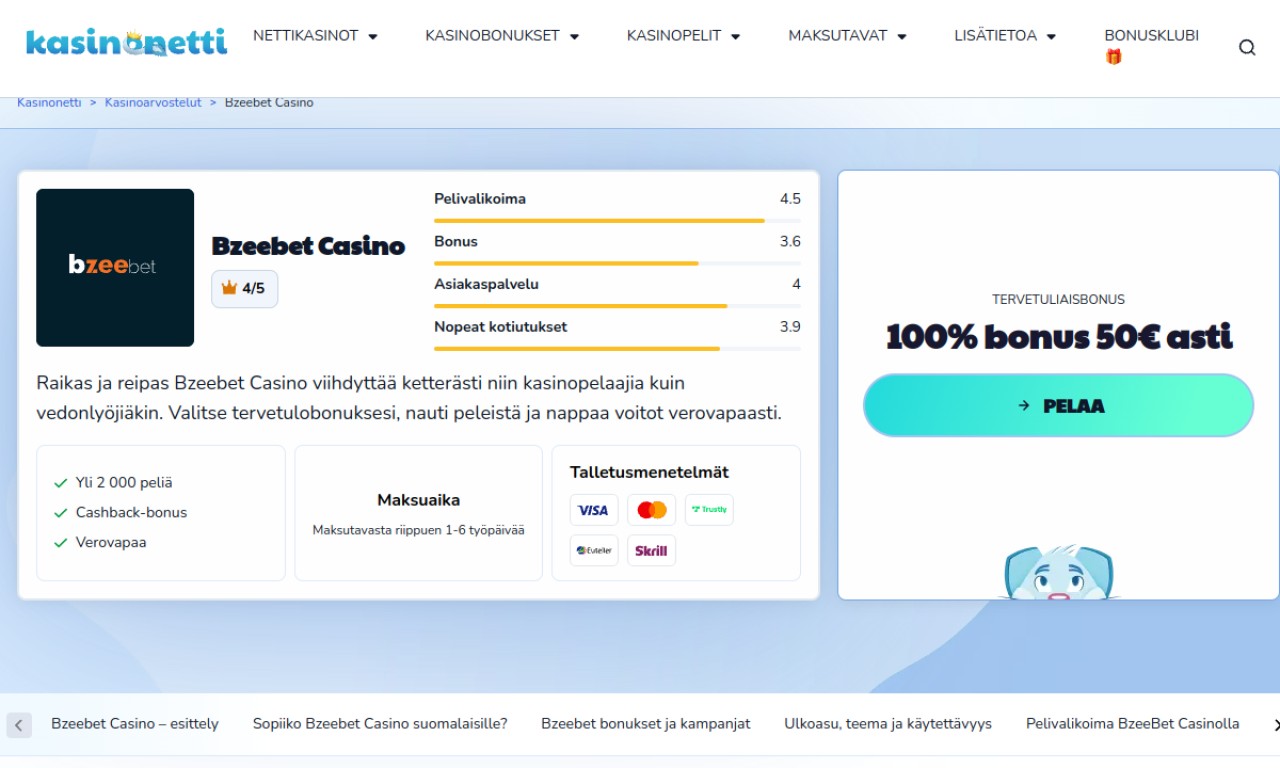
Task: Click the crown rating badge 4/5
Action: coord(245,288)
